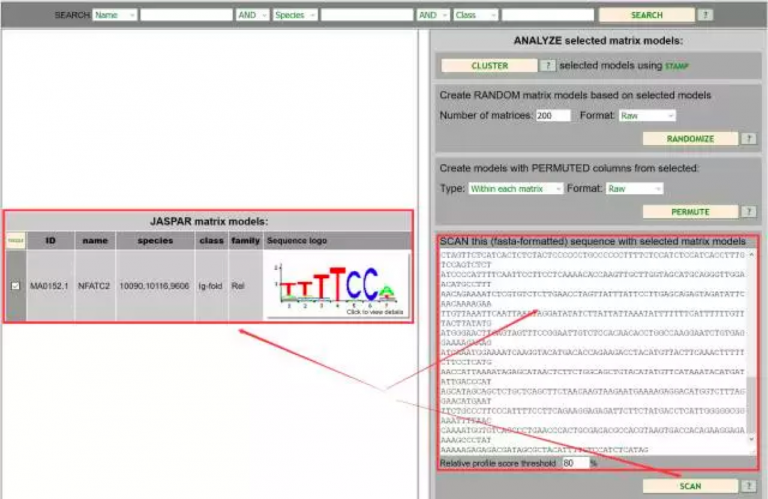Click the first search text input
Viewport: 768px width, 499px height.
(x=186, y=15)
